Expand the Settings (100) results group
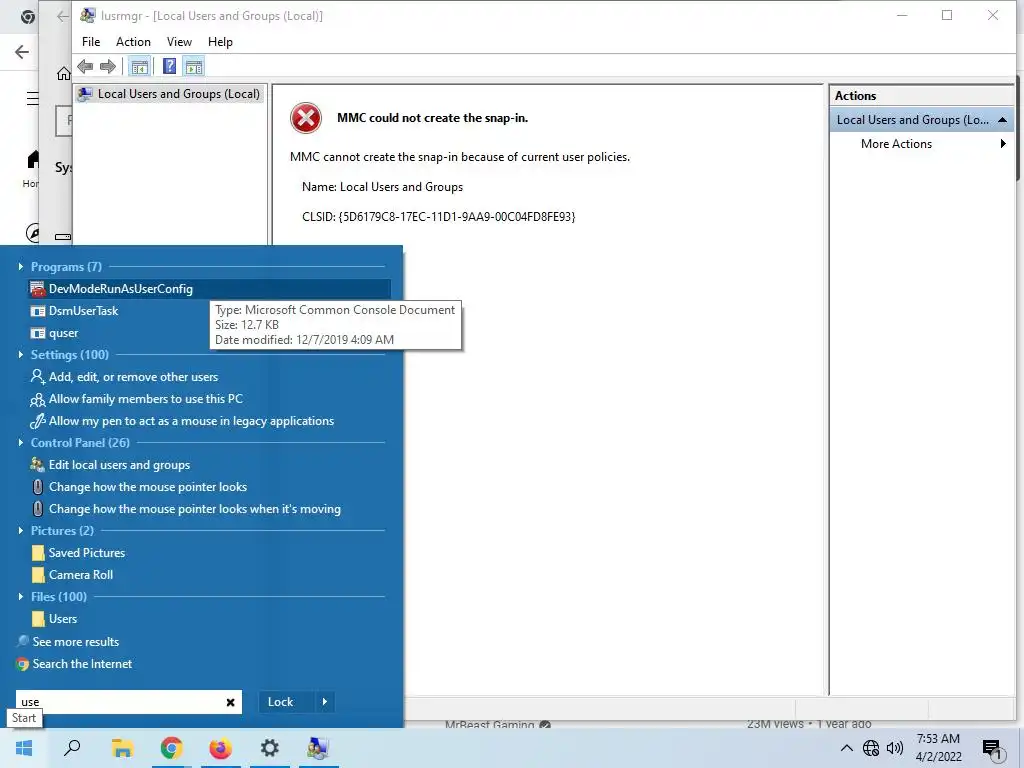Image resolution: width=1024 pixels, height=768 pixels. coord(21,355)
